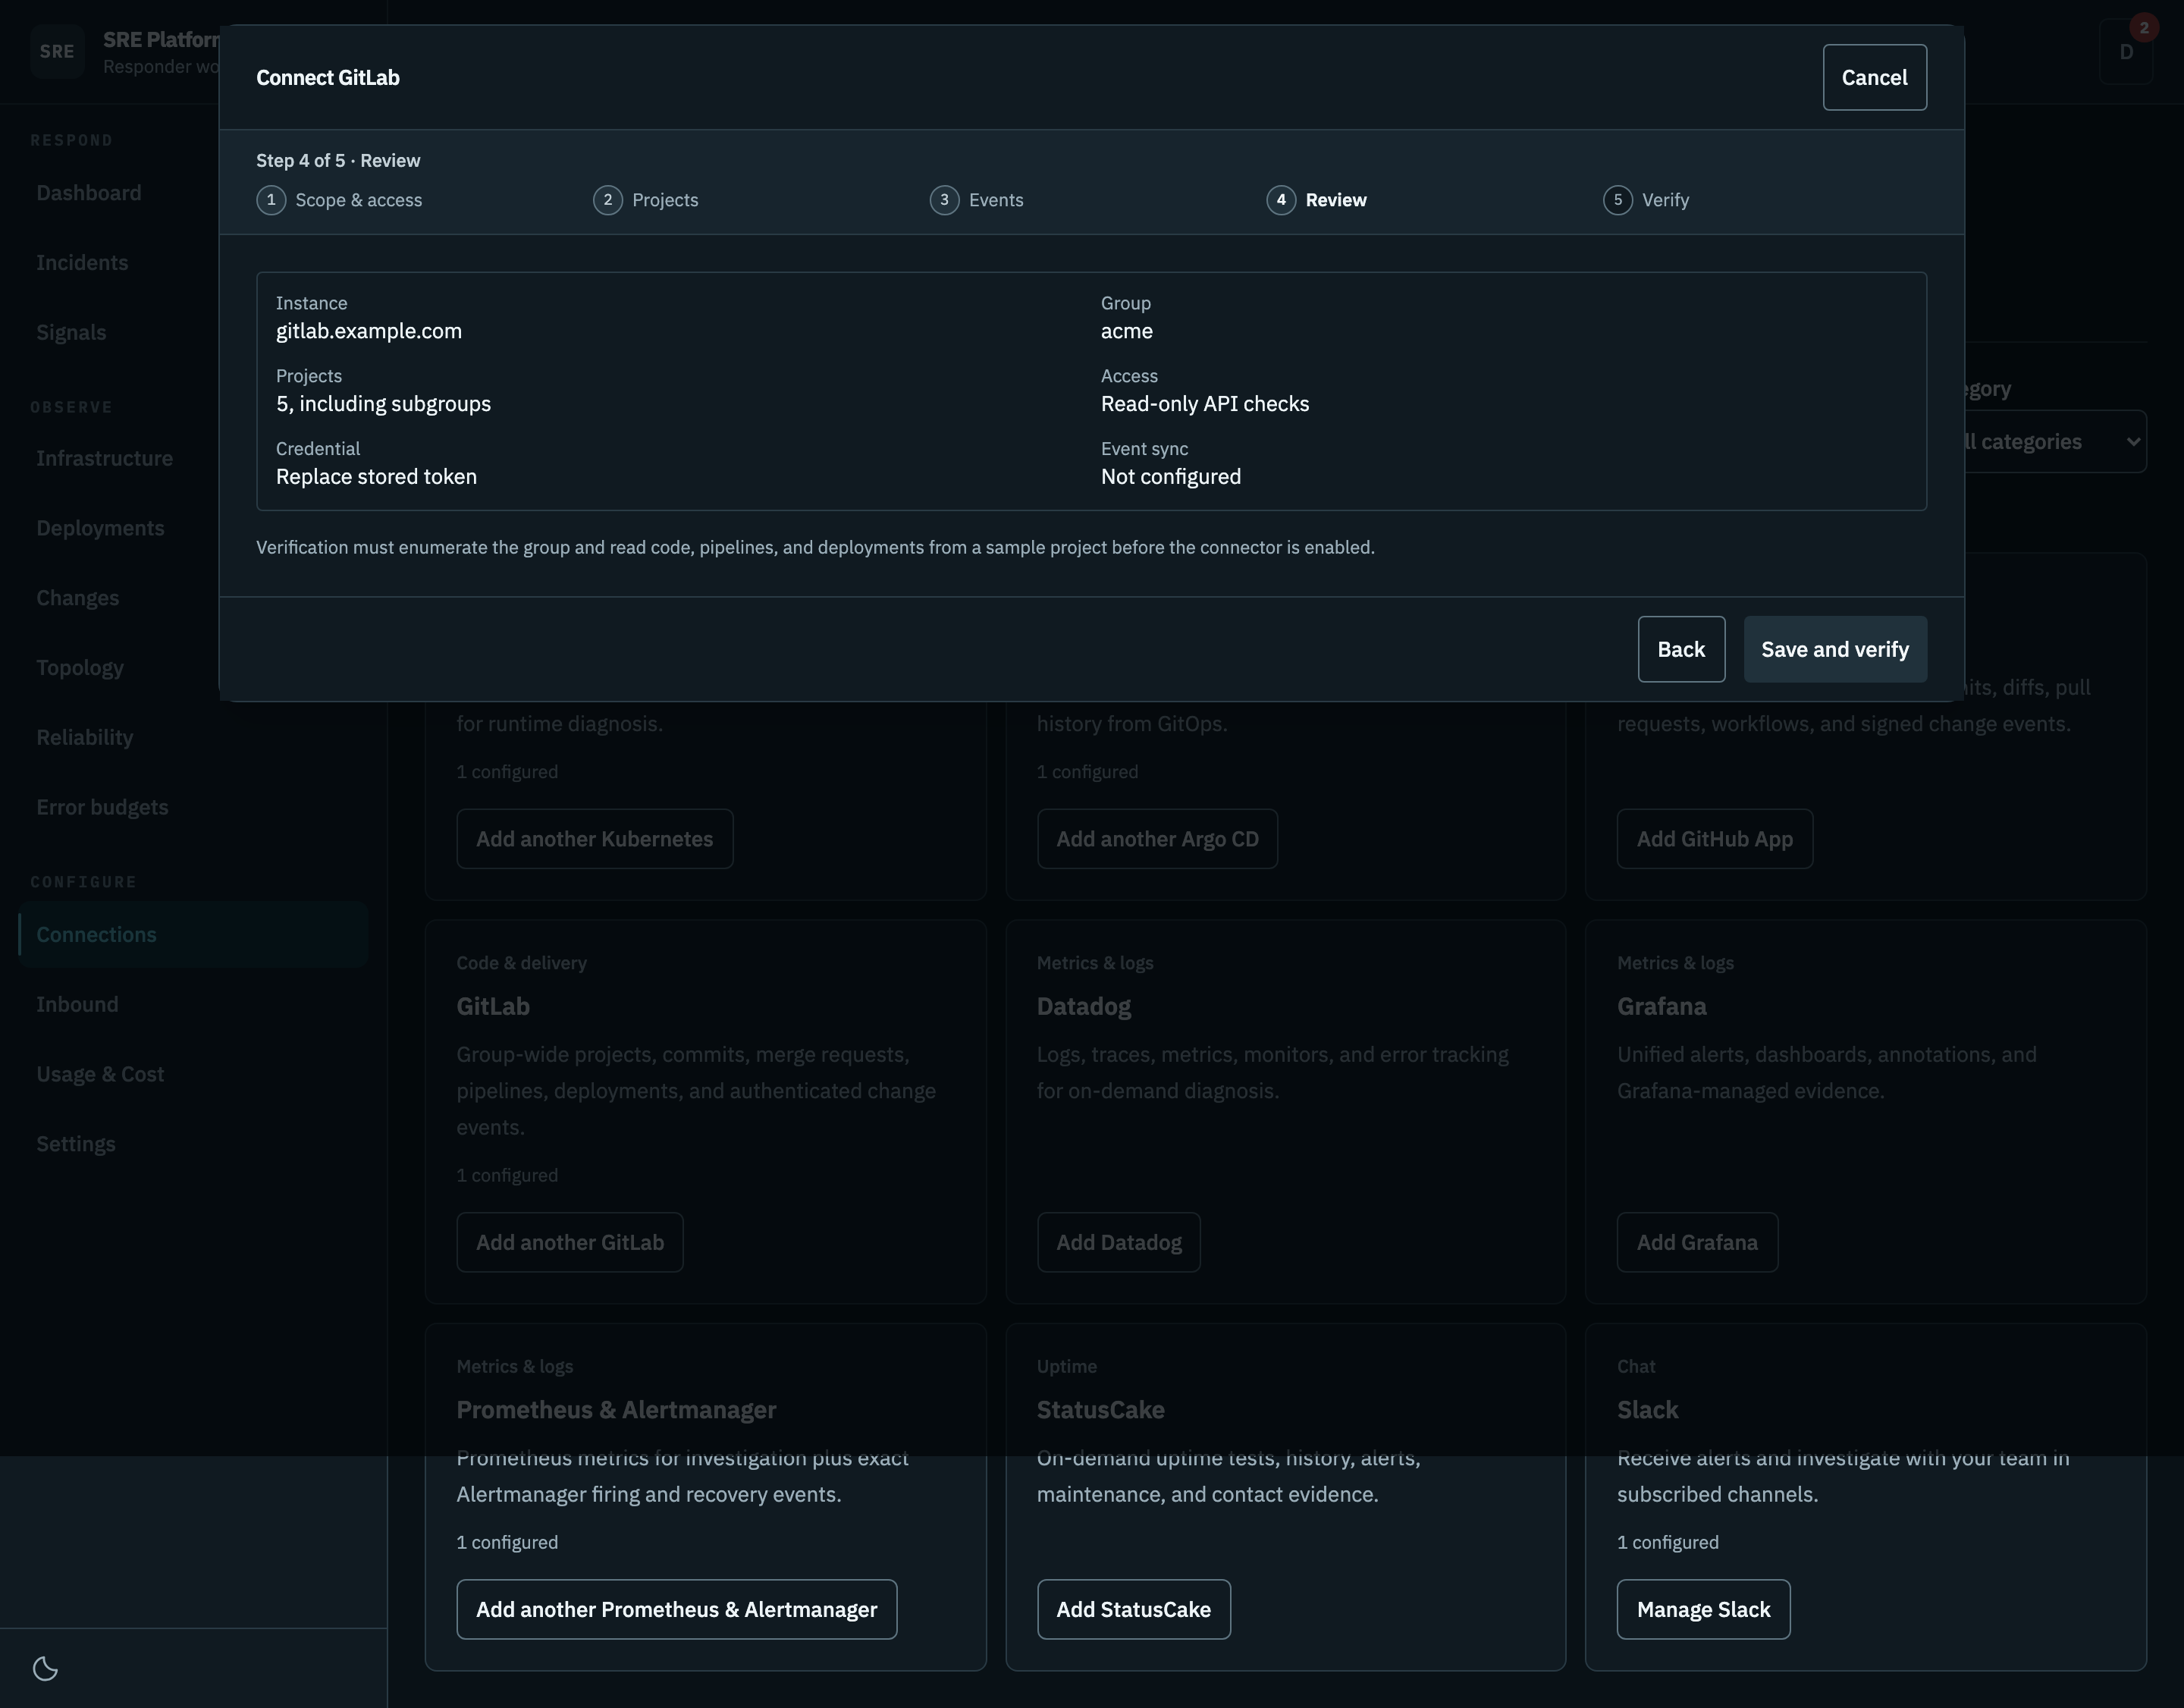The image size is (2184, 1708).
Task: Open the user avatar with notification badge
Action: coord(2126,51)
